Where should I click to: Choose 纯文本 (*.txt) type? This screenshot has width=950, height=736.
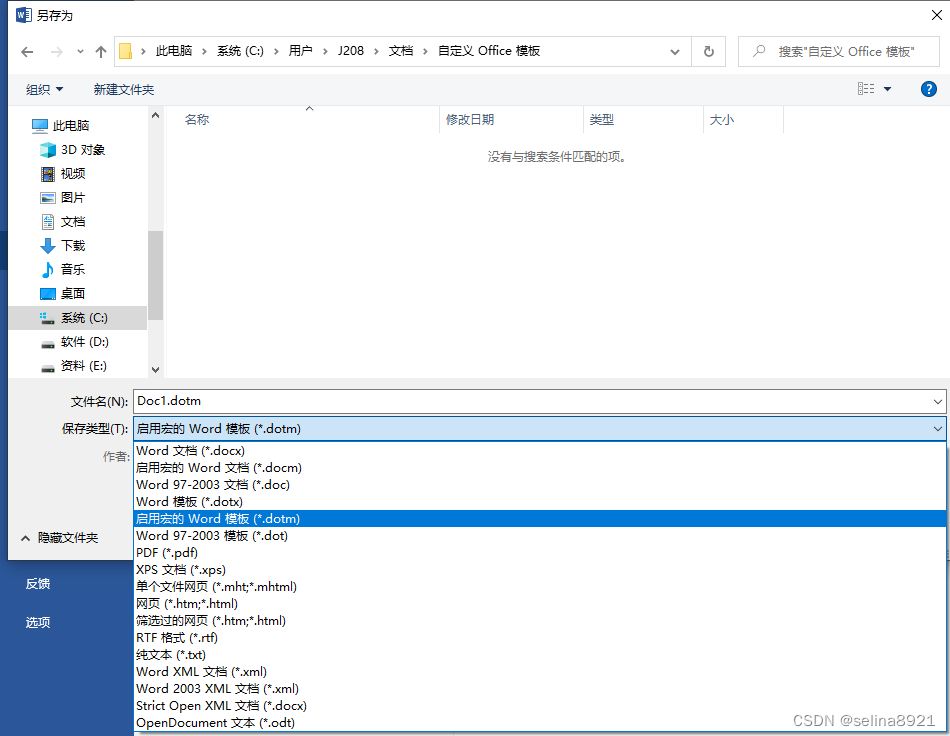click(539, 655)
